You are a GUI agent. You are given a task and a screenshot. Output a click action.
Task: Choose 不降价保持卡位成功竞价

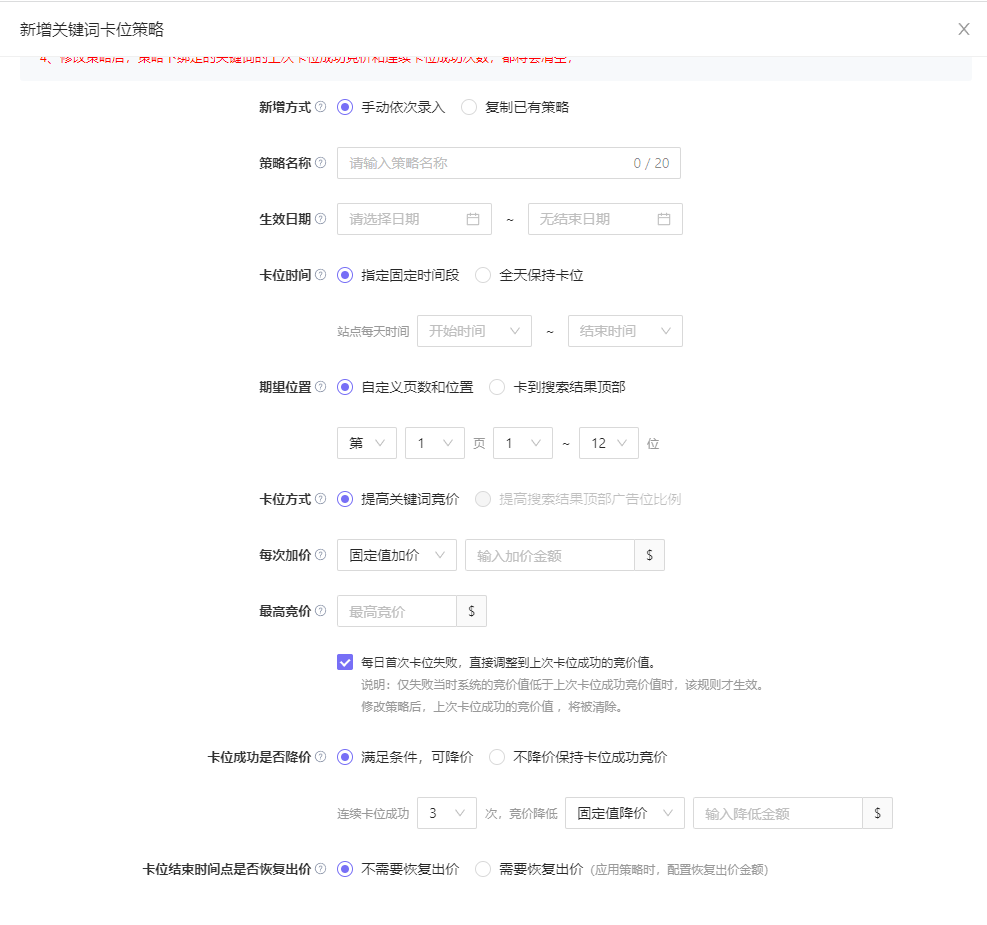[x=497, y=758]
